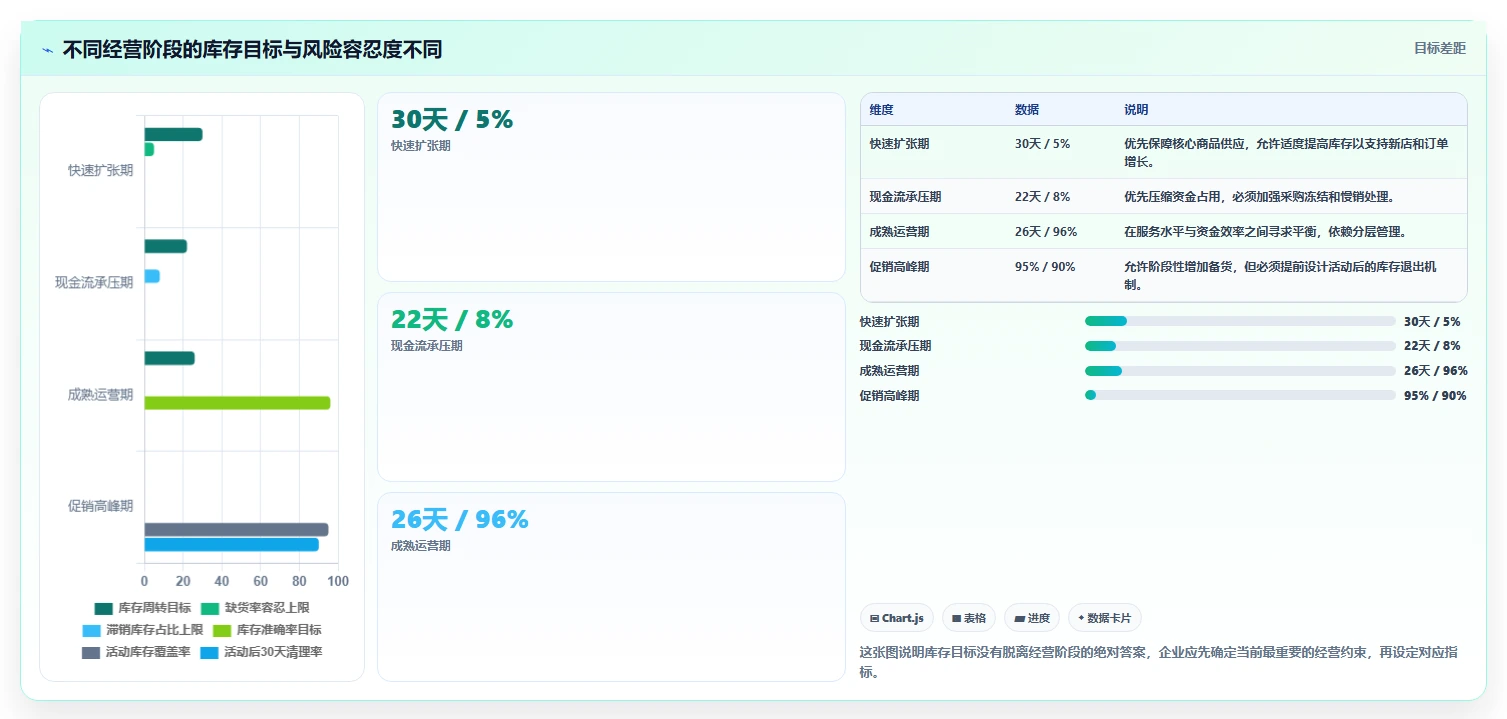Select 现金流承压期 cell in the table

coord(906,197)
